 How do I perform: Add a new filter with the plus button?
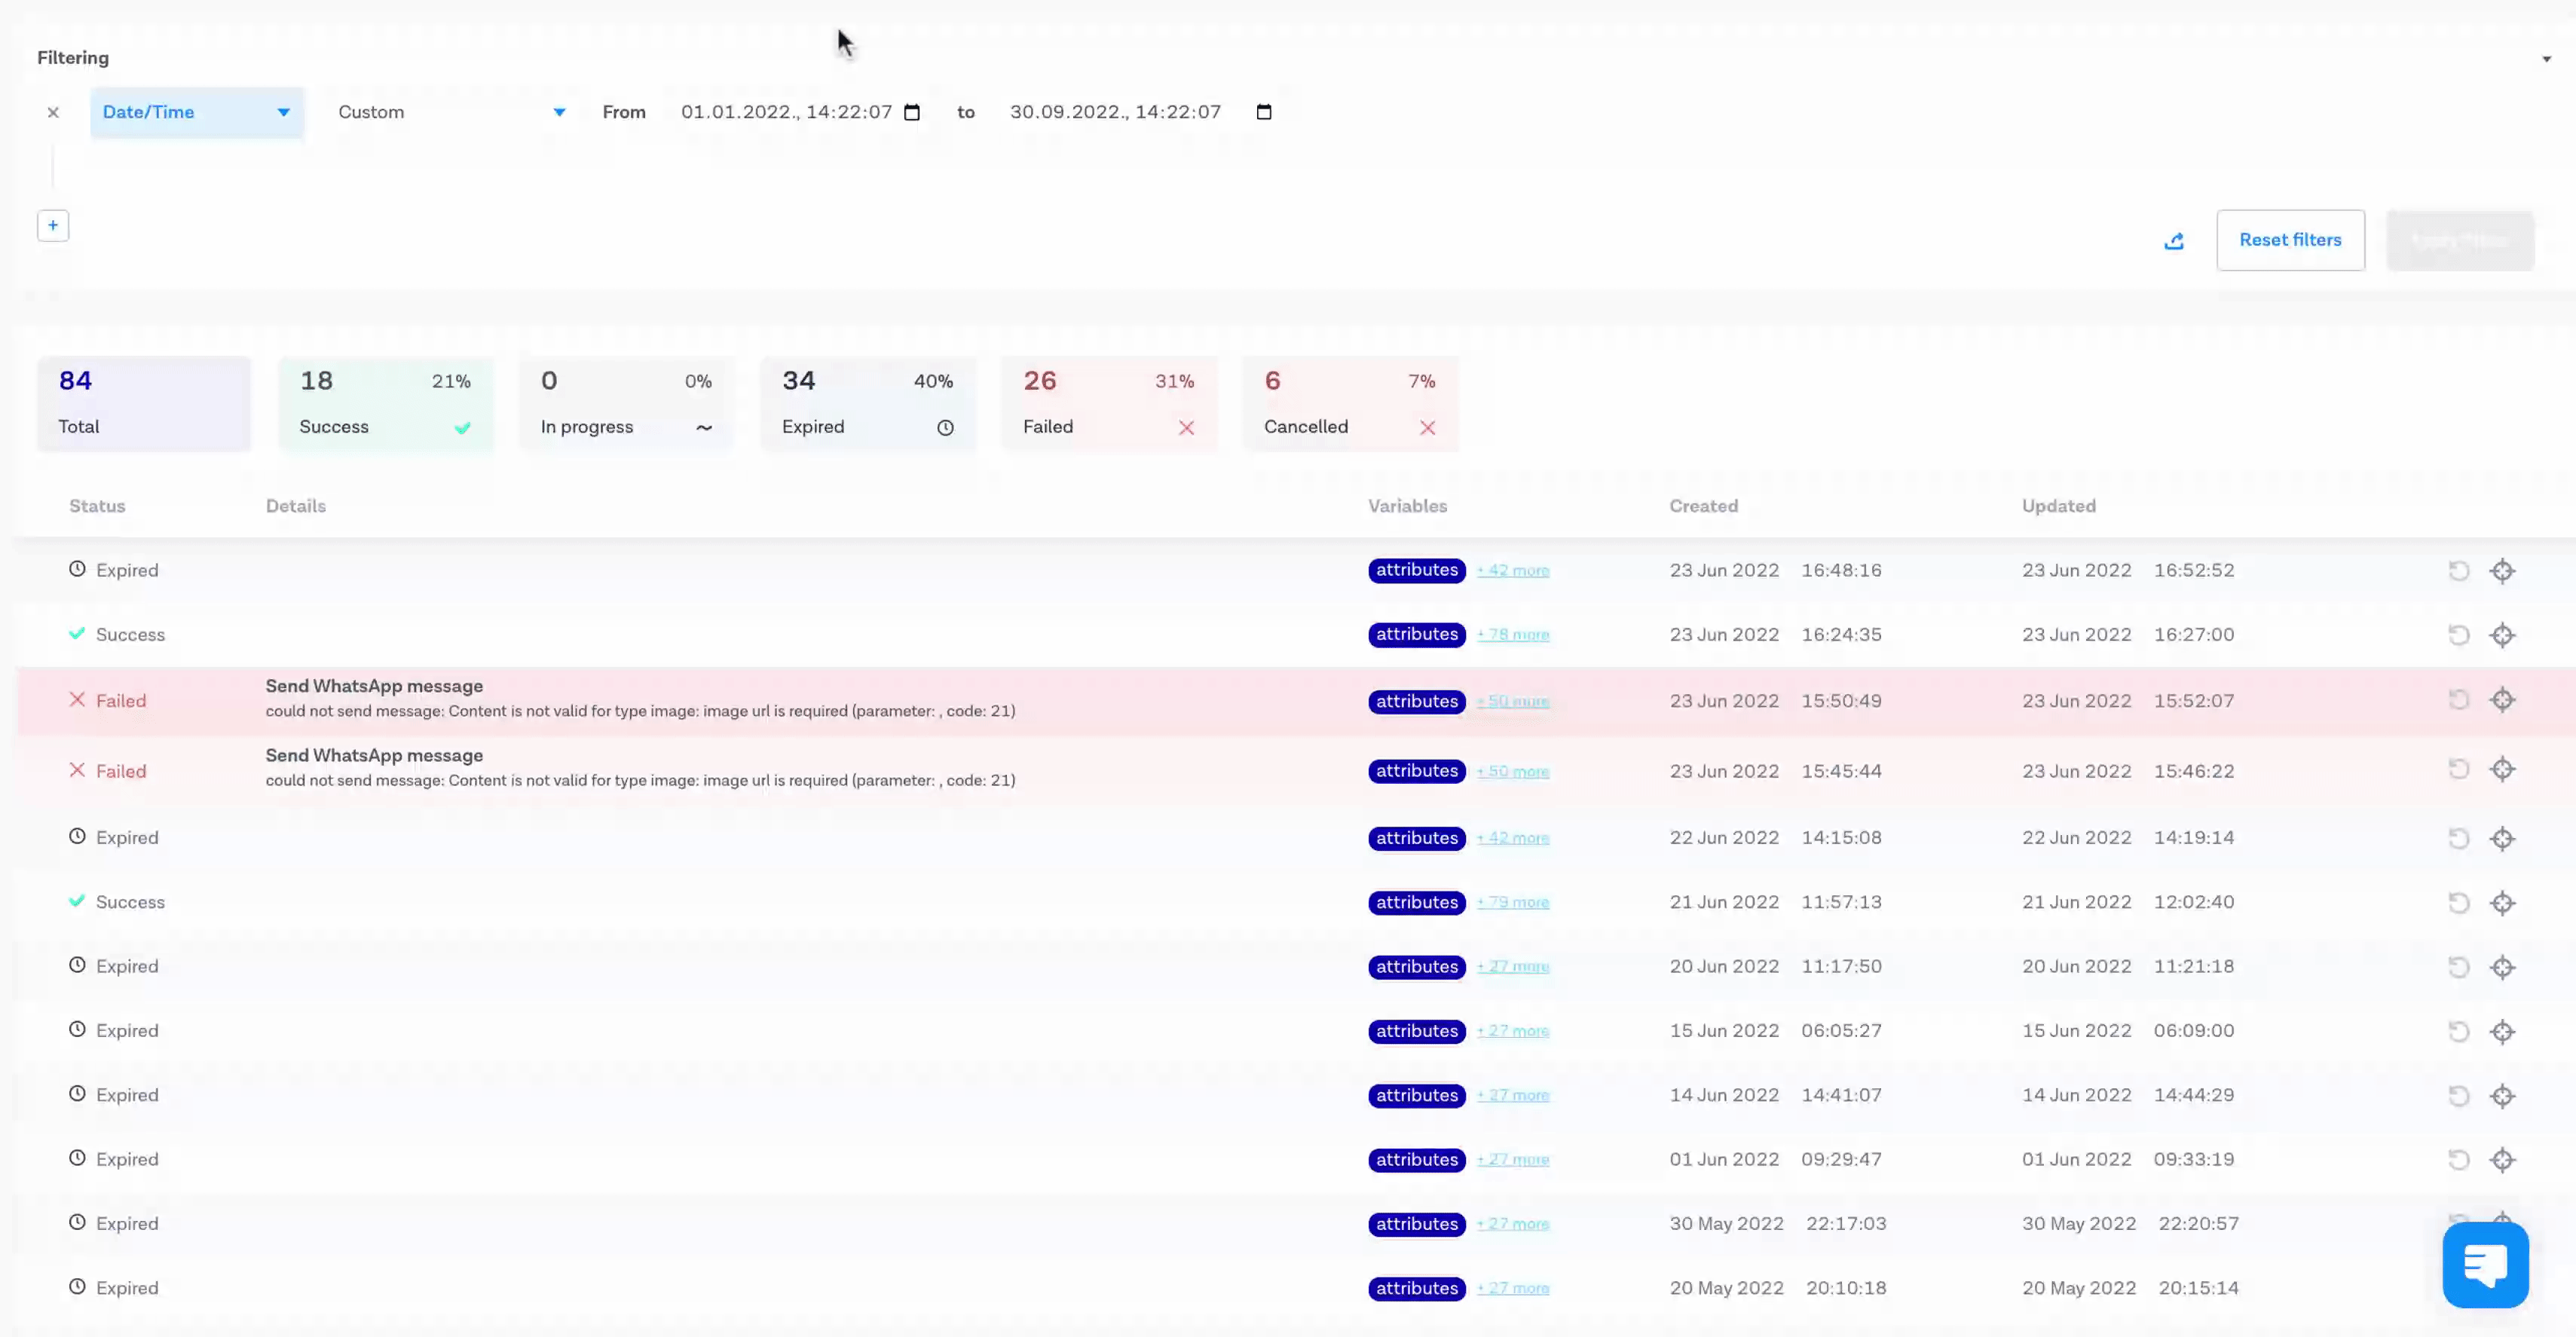click(53, 226)
